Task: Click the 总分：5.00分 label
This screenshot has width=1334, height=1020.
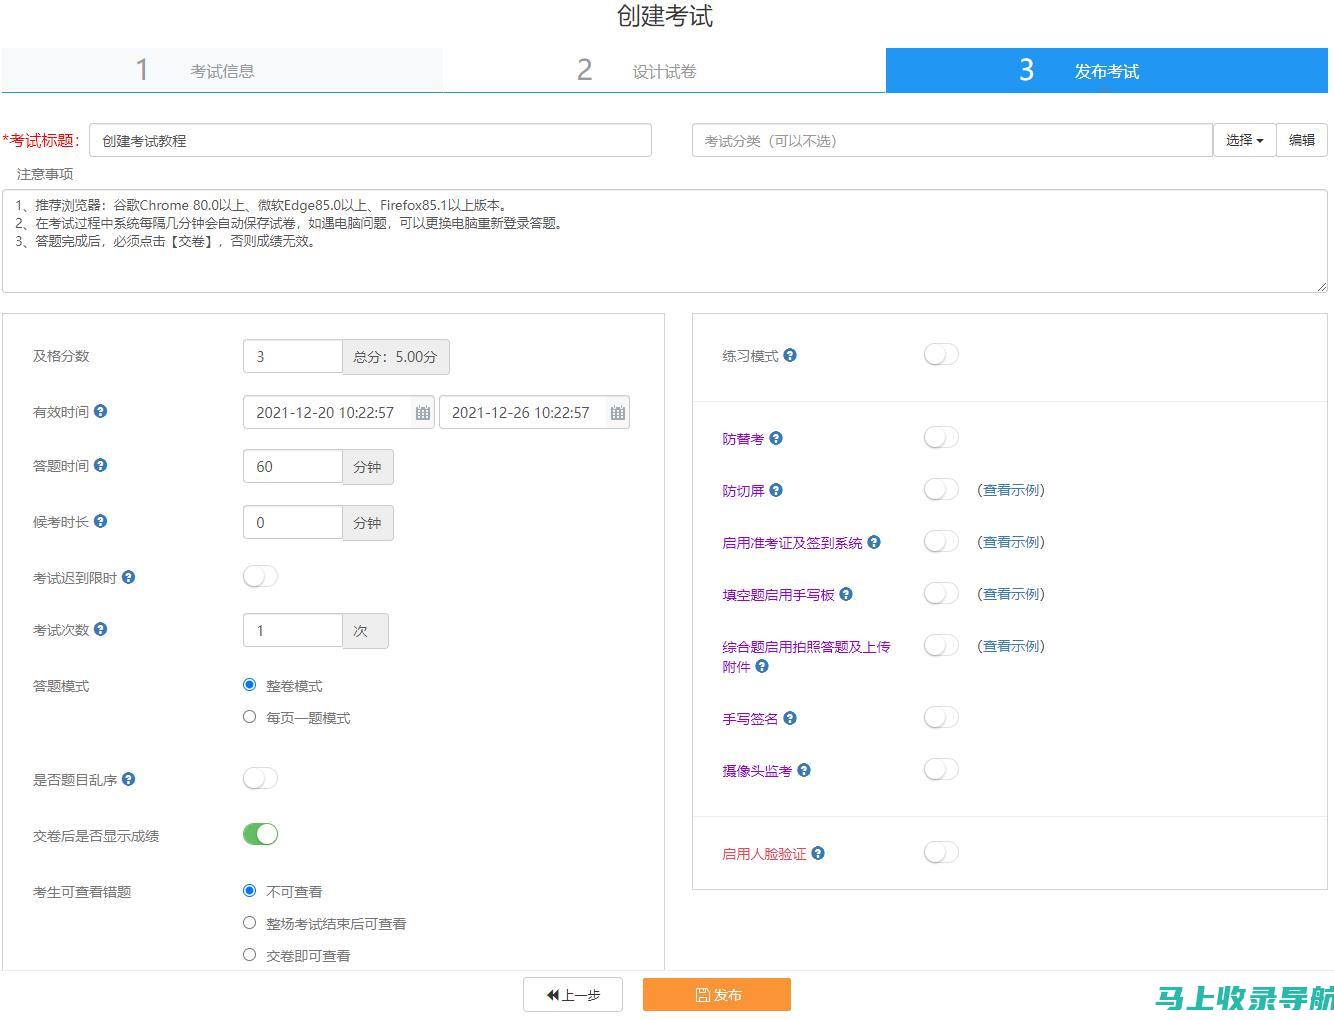Action: click(396, 357)
